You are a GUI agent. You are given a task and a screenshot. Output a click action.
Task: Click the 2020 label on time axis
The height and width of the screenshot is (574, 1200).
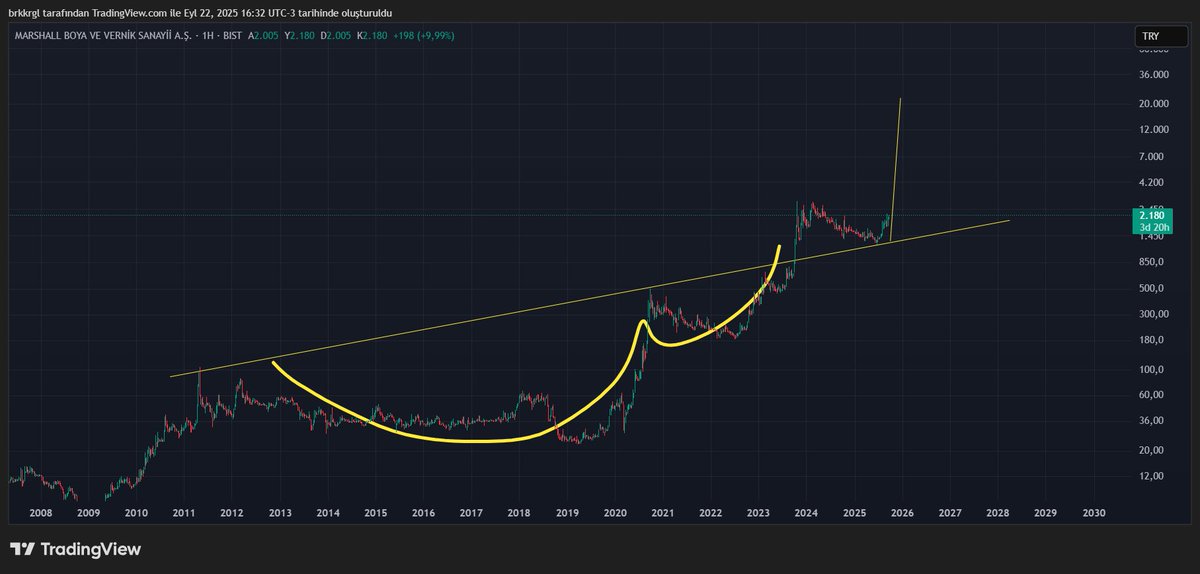tap(614, 512)
